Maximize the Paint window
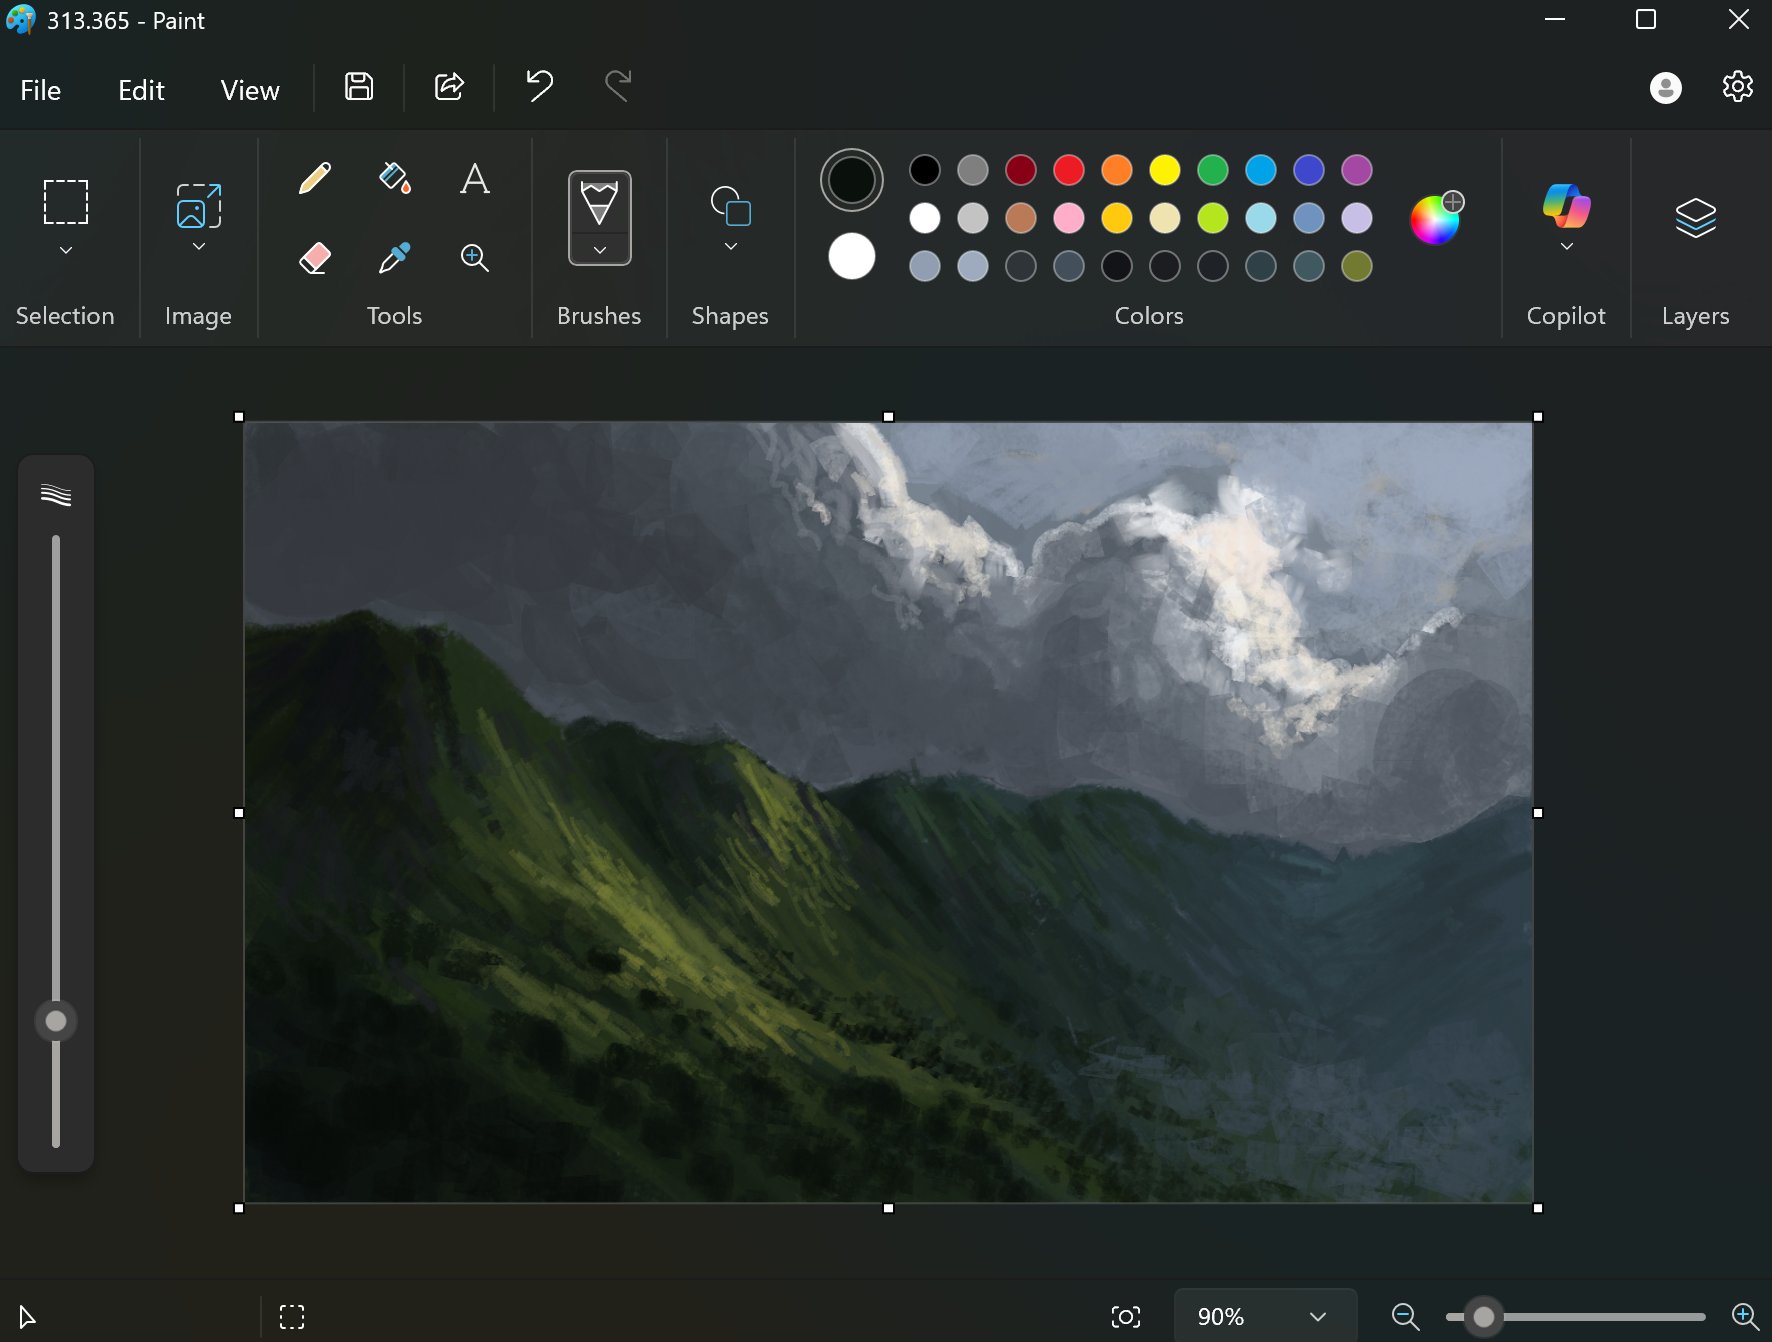 pos(1646,20)
